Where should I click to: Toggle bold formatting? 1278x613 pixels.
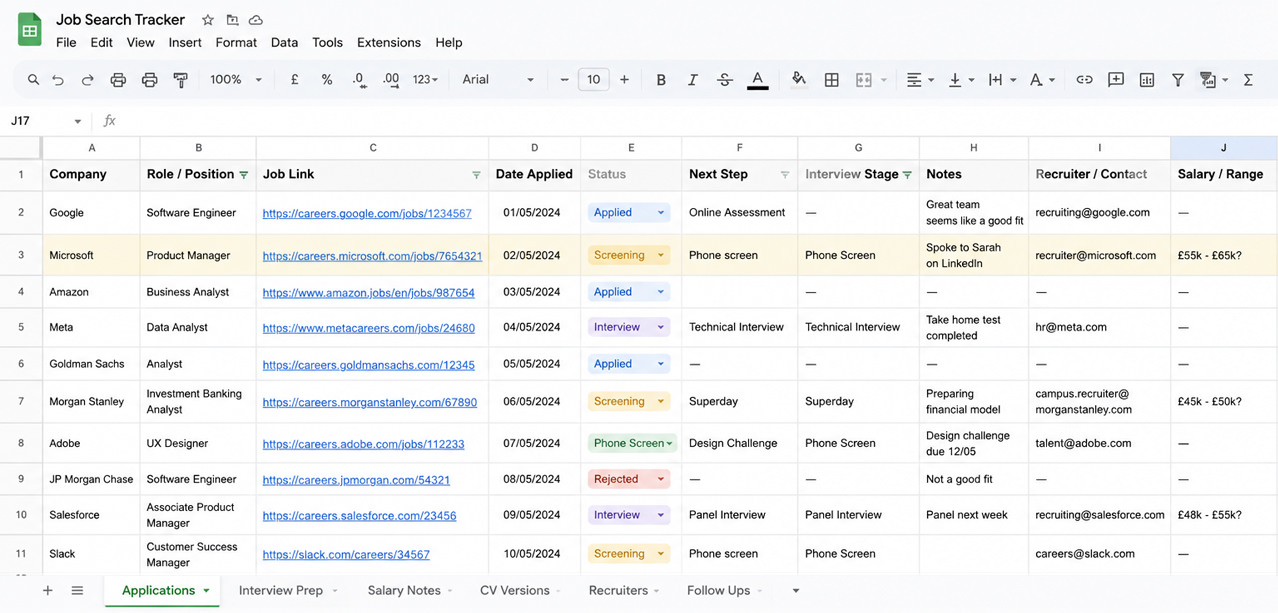coord(661,80)
